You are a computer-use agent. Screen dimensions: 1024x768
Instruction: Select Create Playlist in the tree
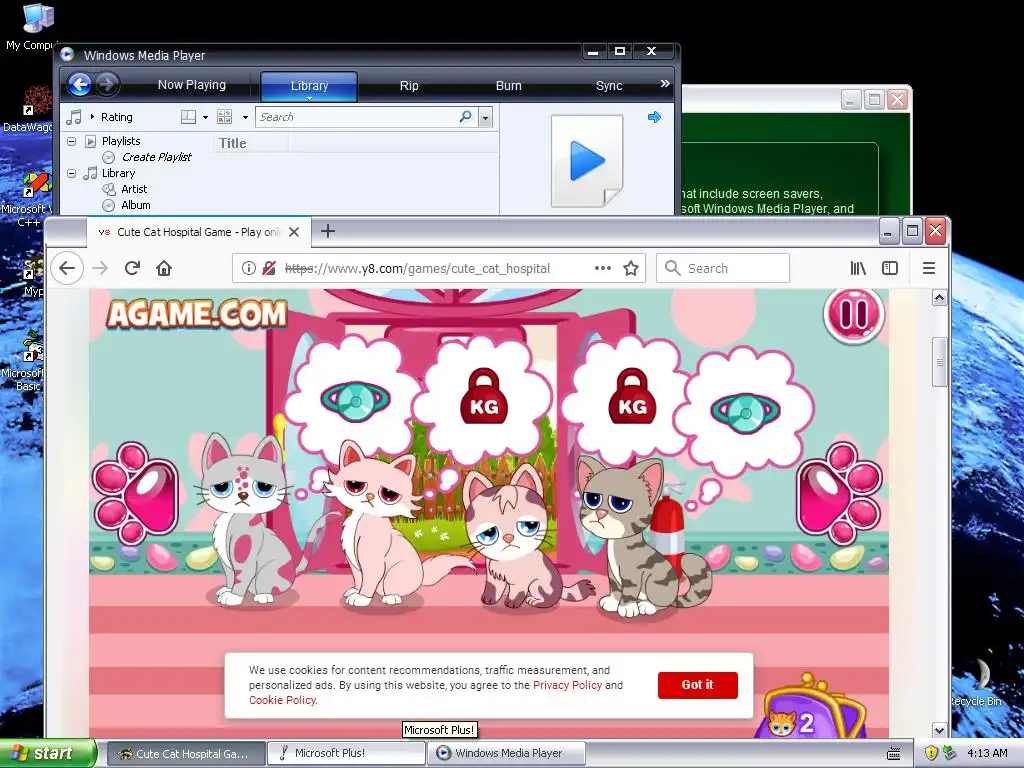pyautogui.click(x=156, y=157)
